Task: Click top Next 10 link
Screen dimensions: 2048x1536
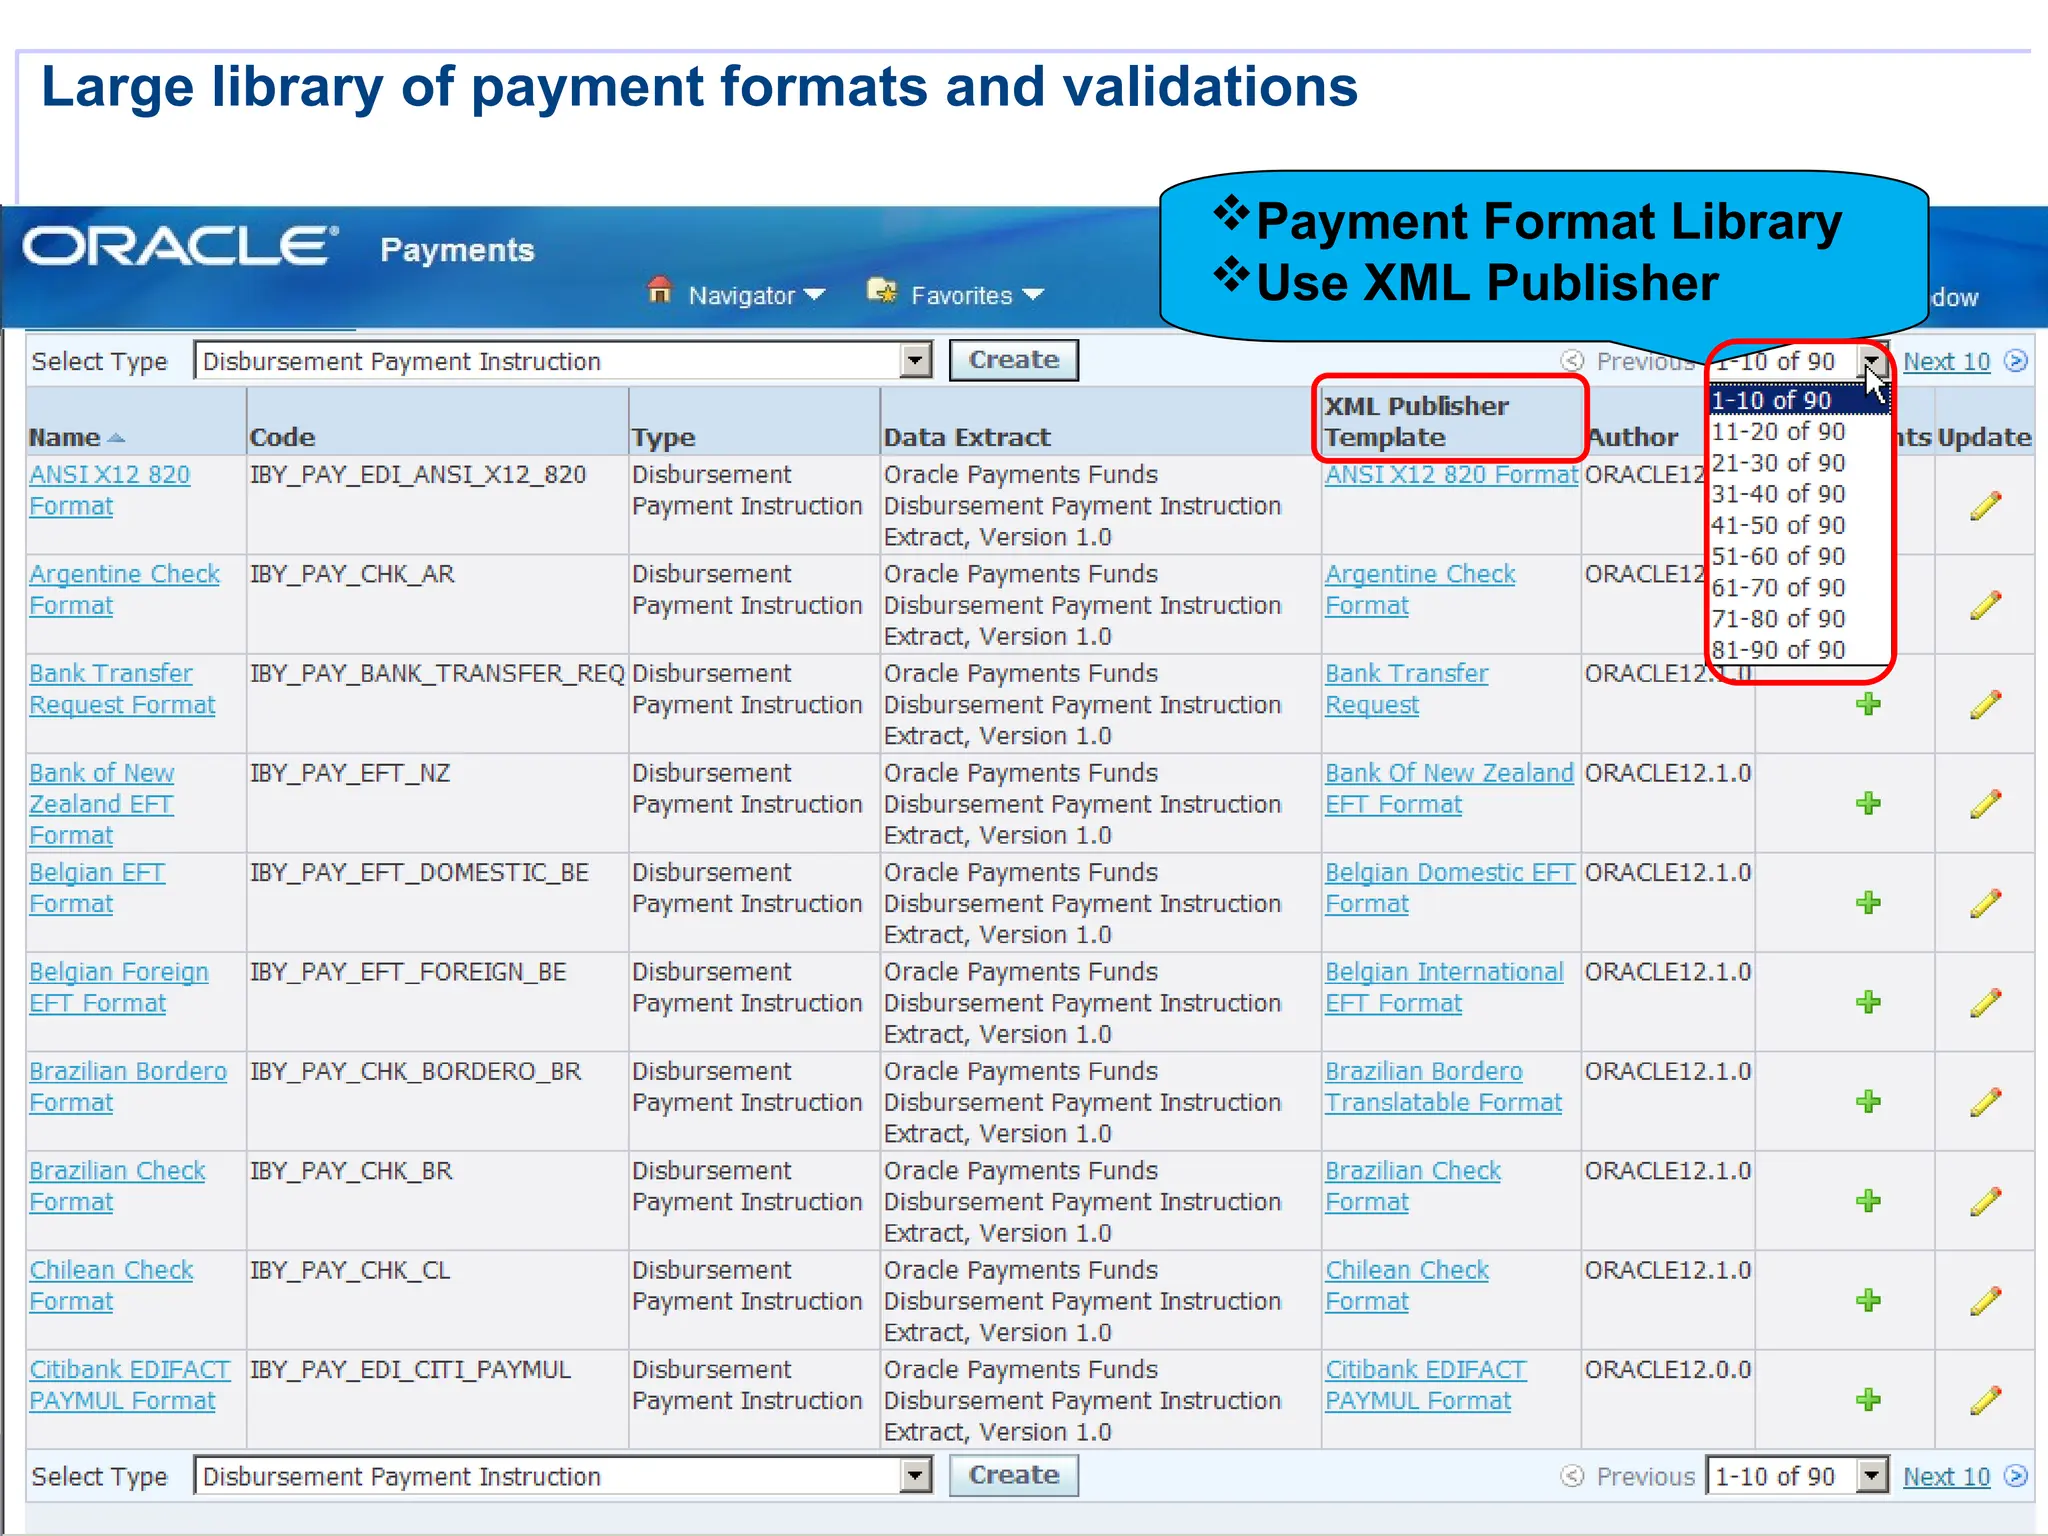Action: coord(1946,361)
